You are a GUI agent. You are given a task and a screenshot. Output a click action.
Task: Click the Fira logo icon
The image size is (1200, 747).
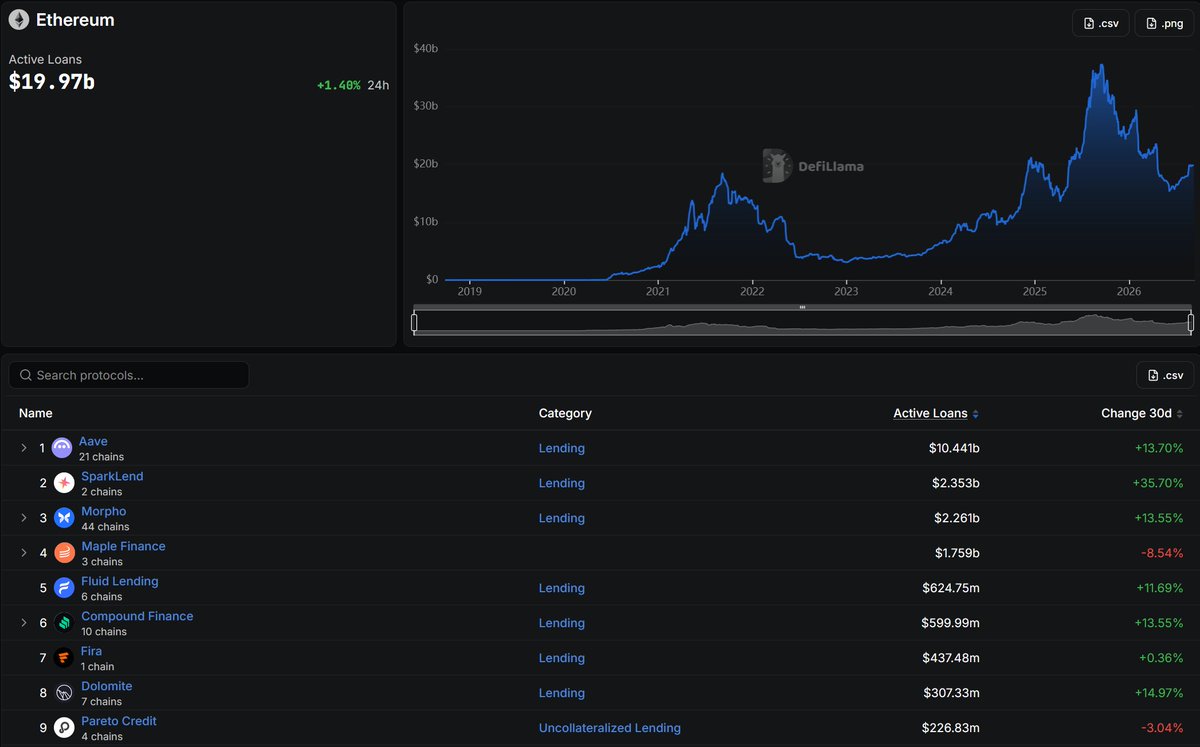pos(64,658)
